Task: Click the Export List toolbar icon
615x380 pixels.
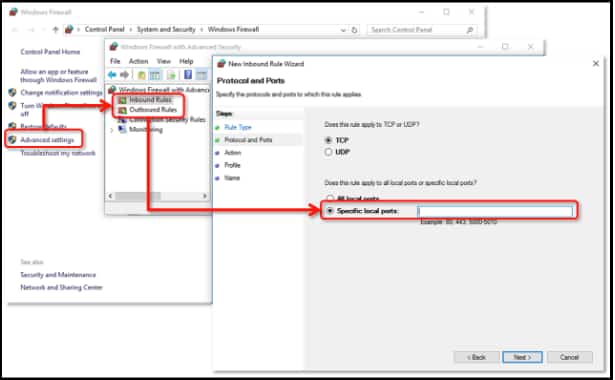Action: (171, 75)
